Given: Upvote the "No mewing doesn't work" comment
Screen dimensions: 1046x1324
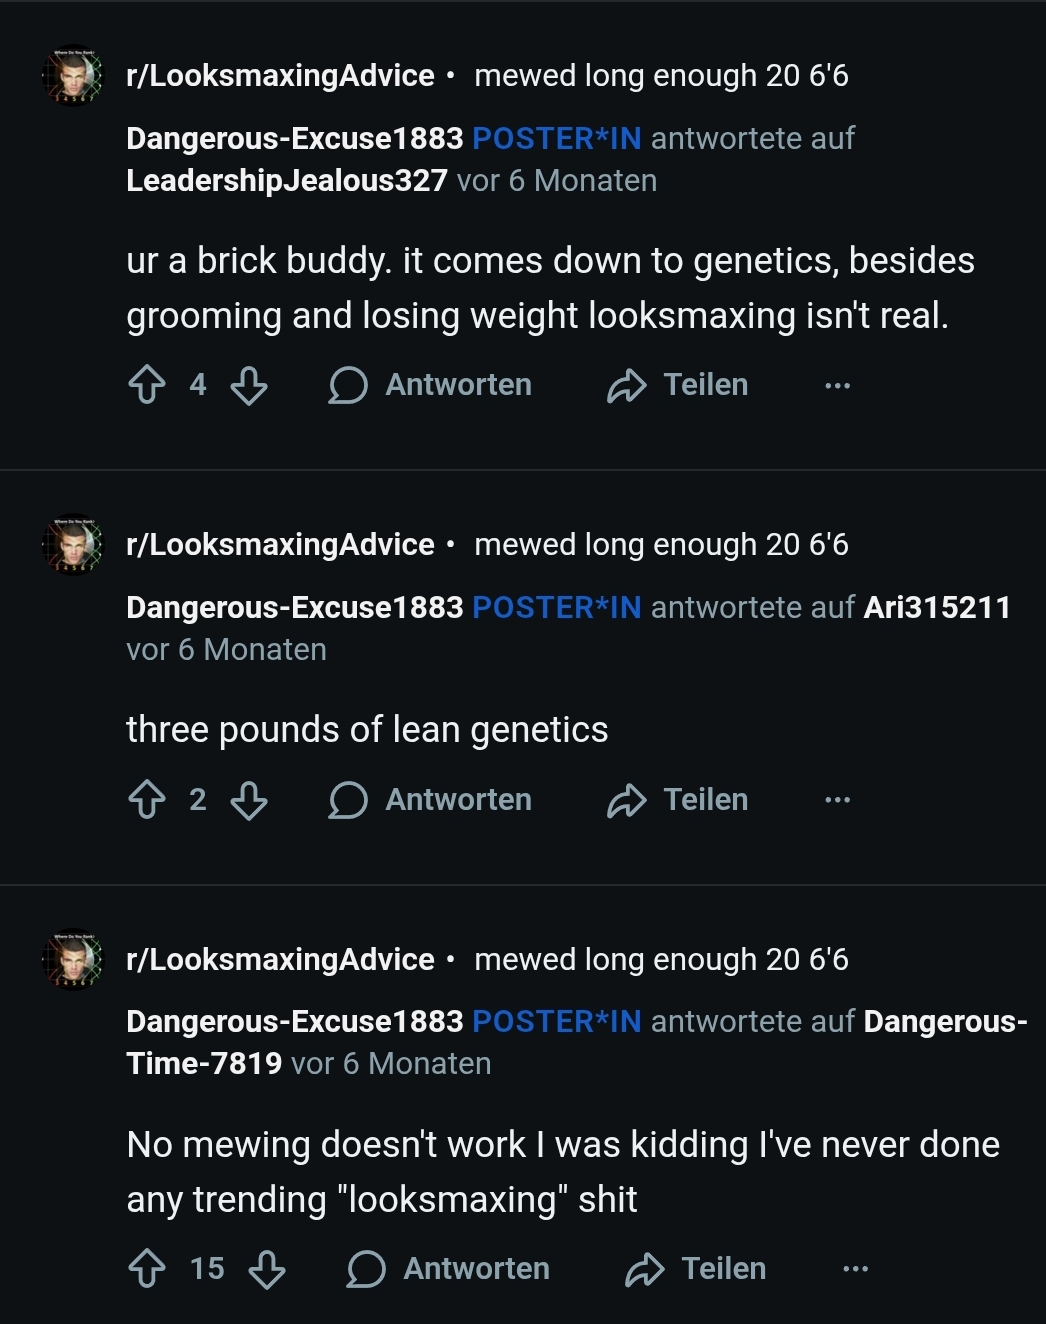Looking at the screenshot, I should click(x=147, y=1269).
